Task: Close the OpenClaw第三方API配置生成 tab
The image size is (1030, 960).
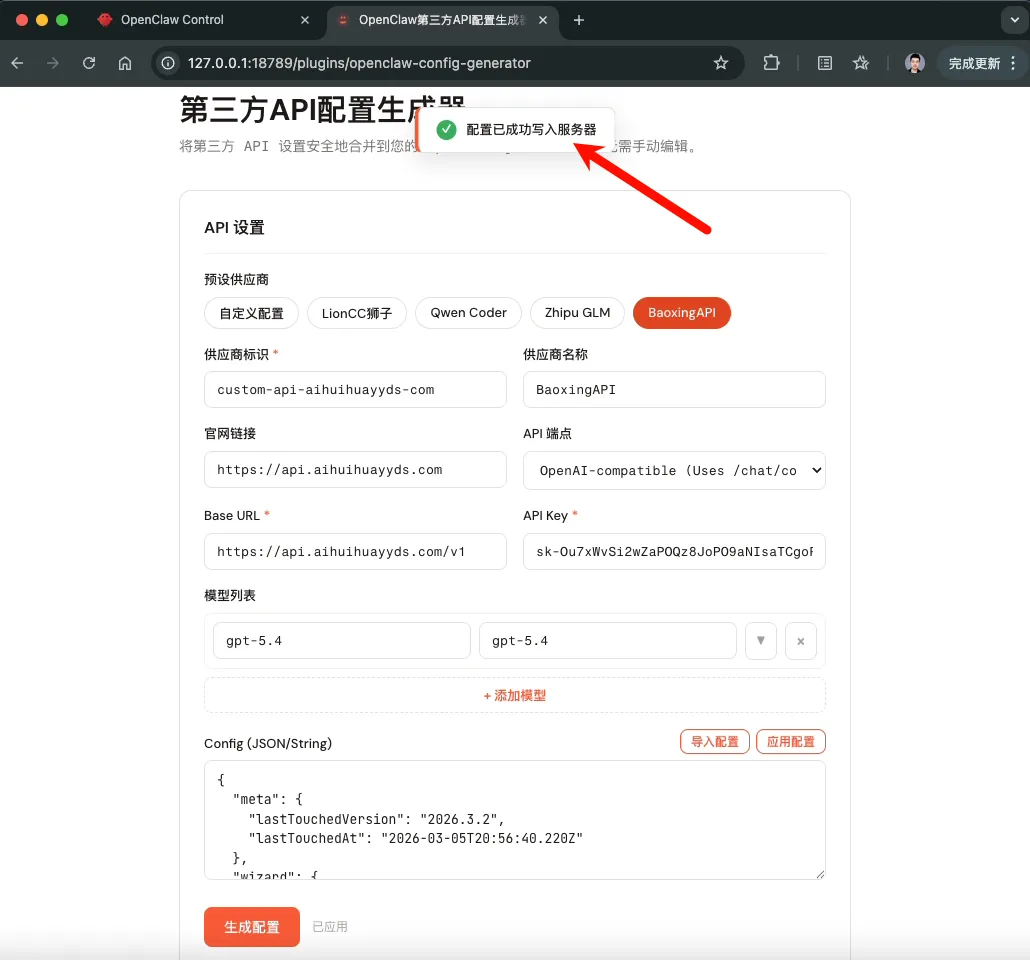Action: point(543,20)
